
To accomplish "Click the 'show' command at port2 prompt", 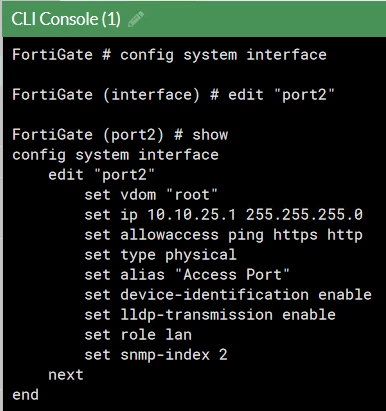I will (x=210, y=135).
